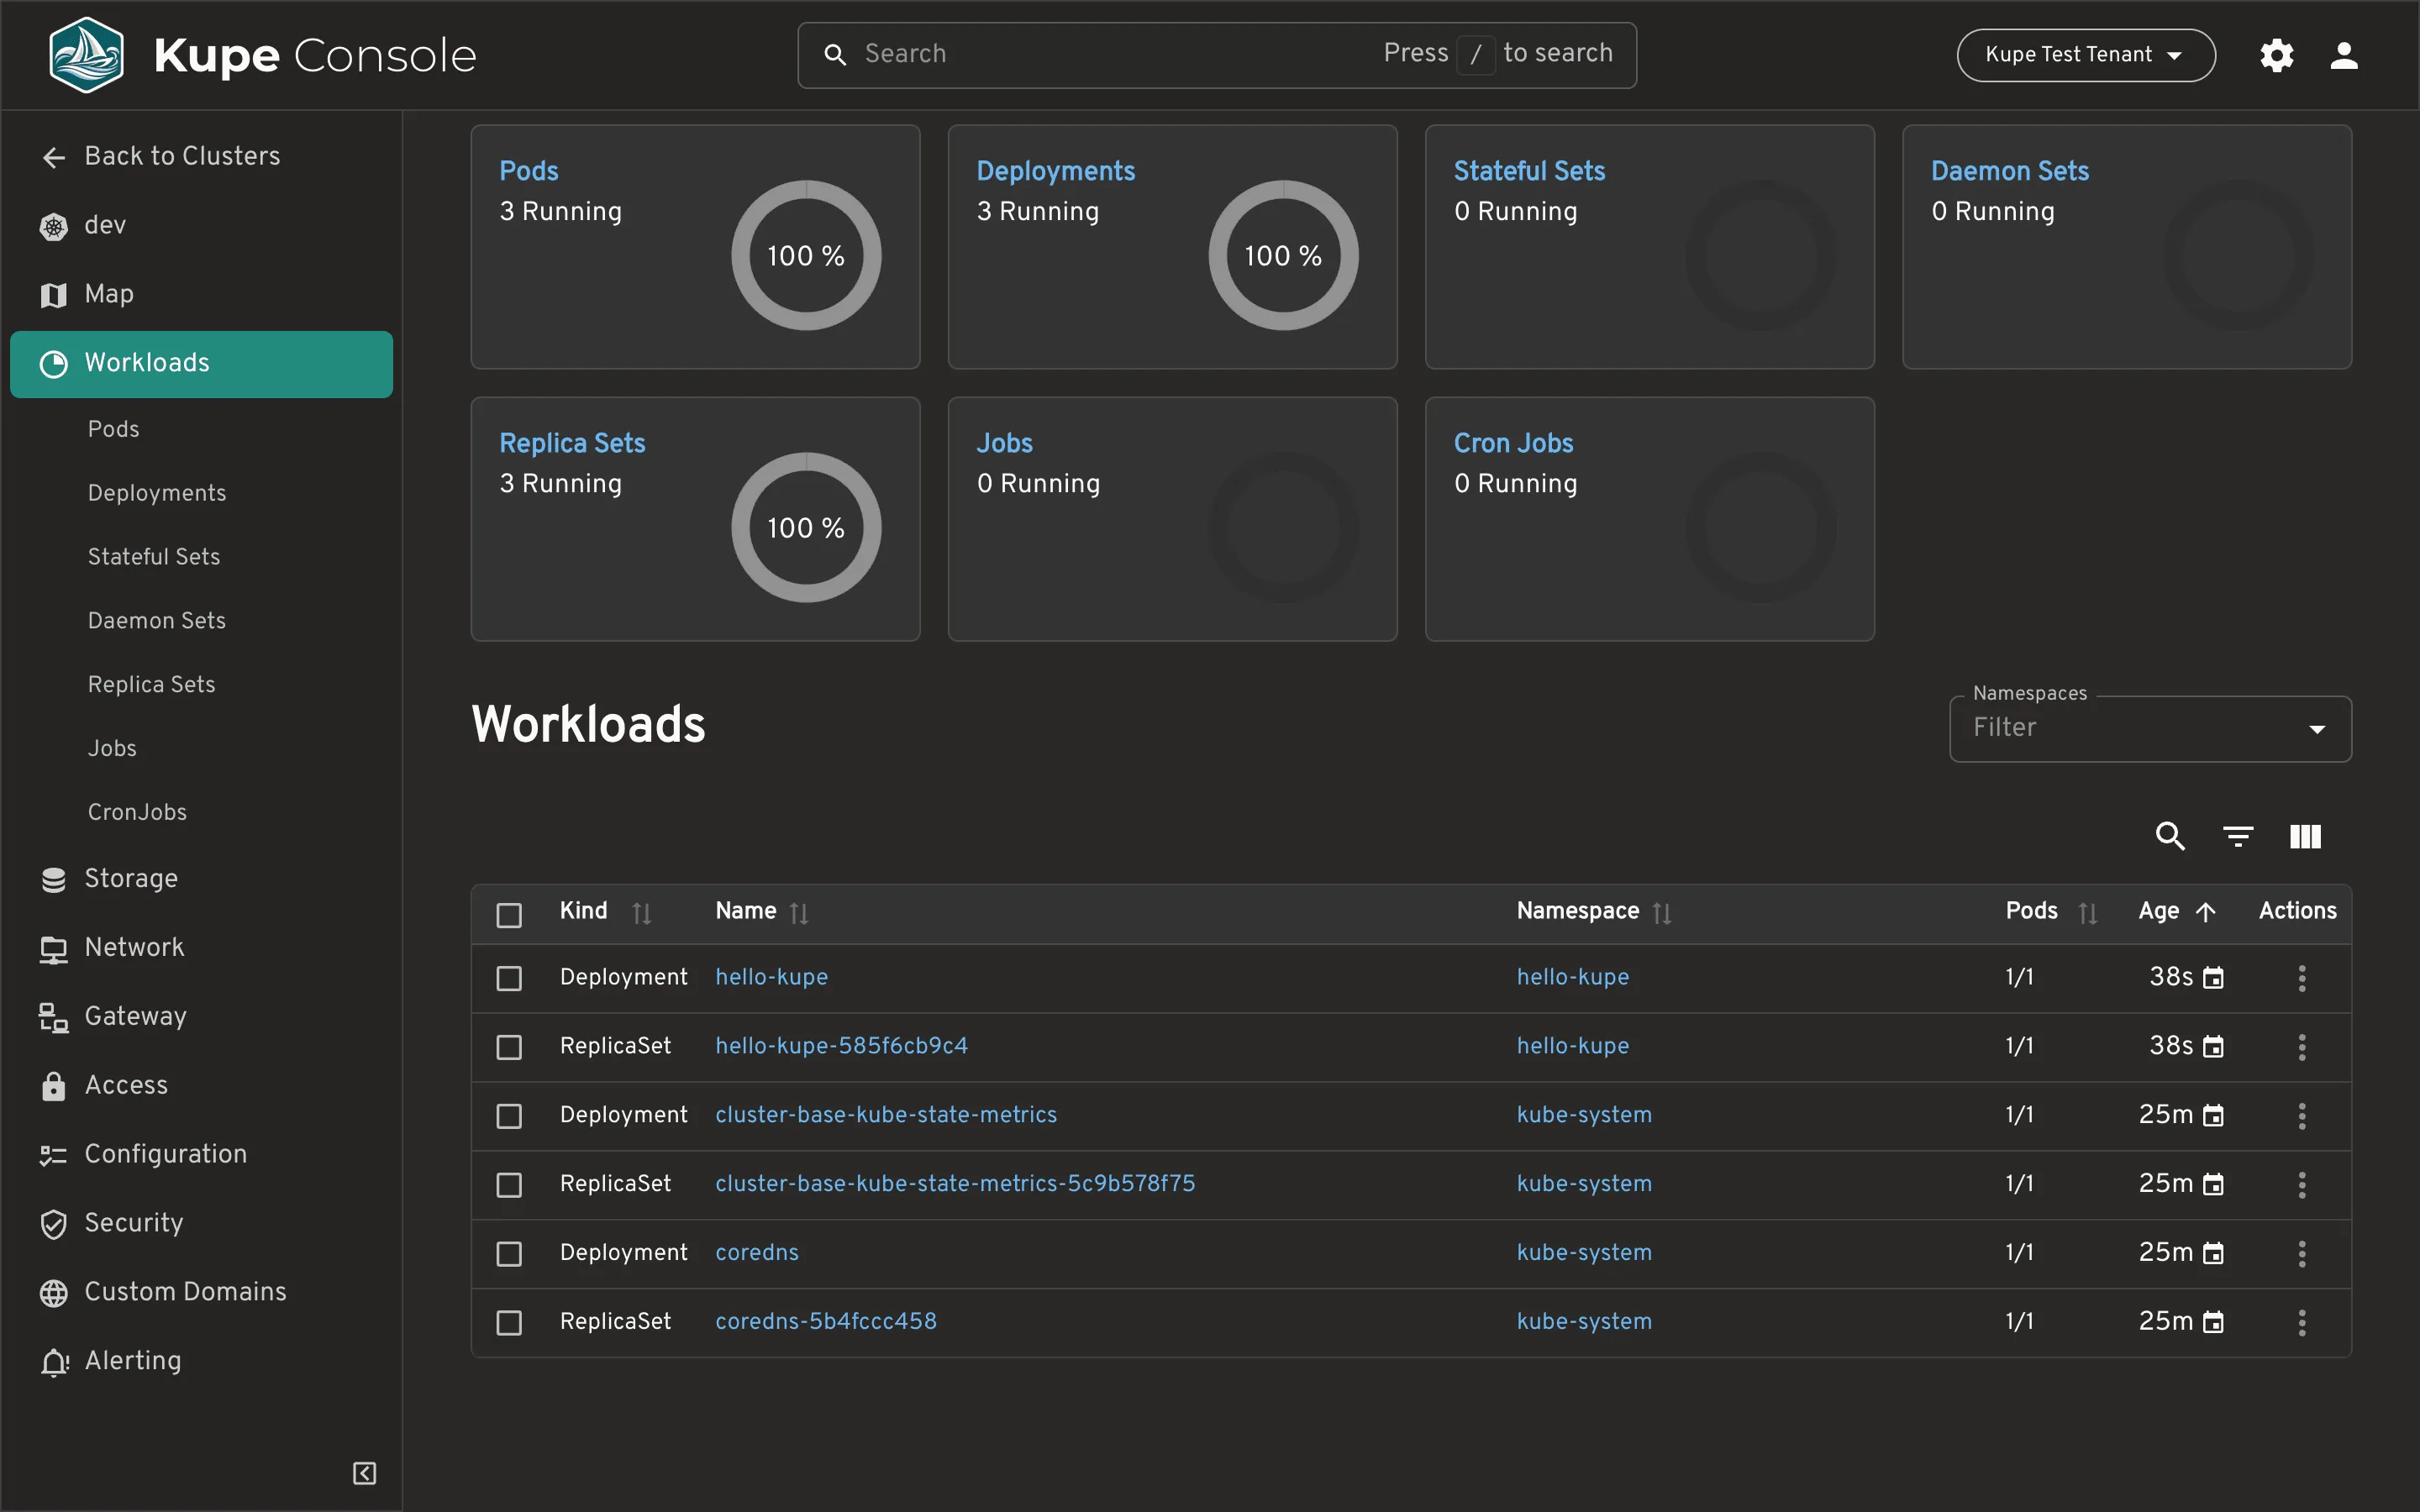Open actions menu for coredns Deployment

2302,1254
